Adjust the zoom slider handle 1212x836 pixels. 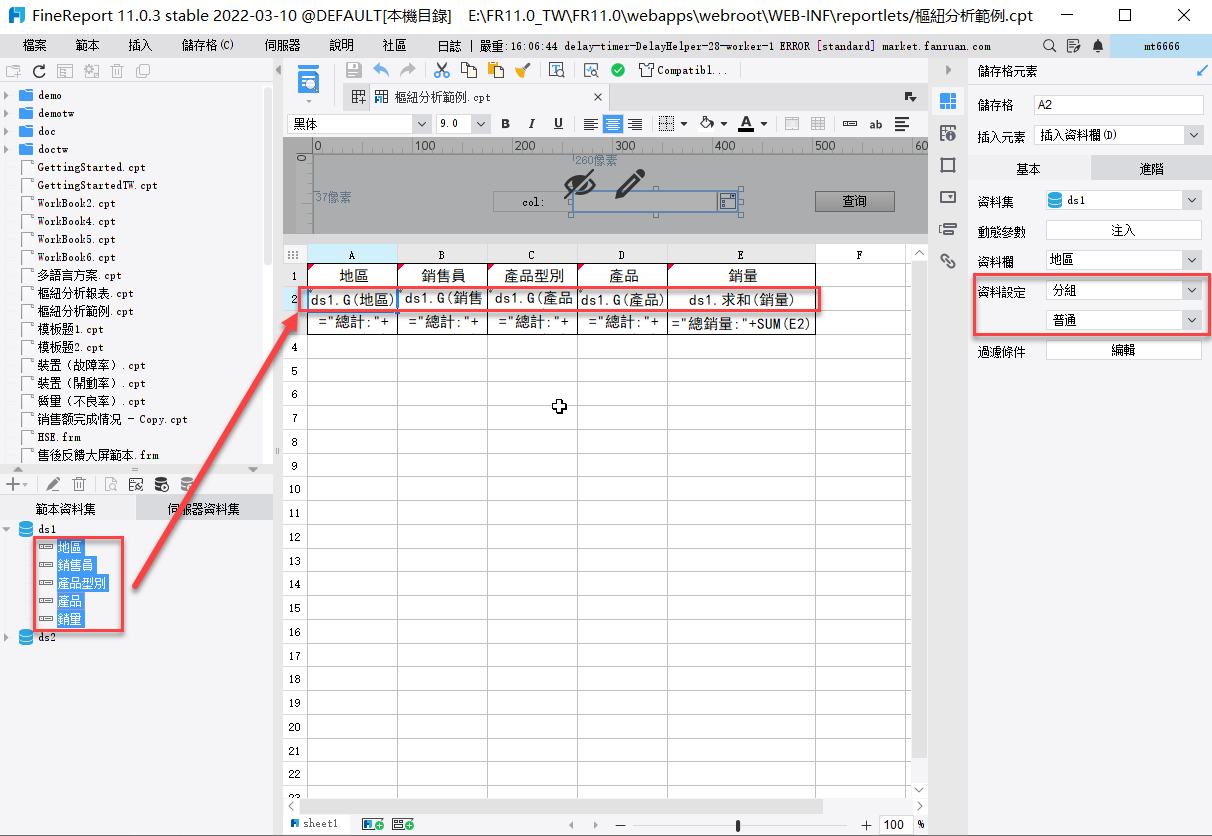click(x=738, y=825)
